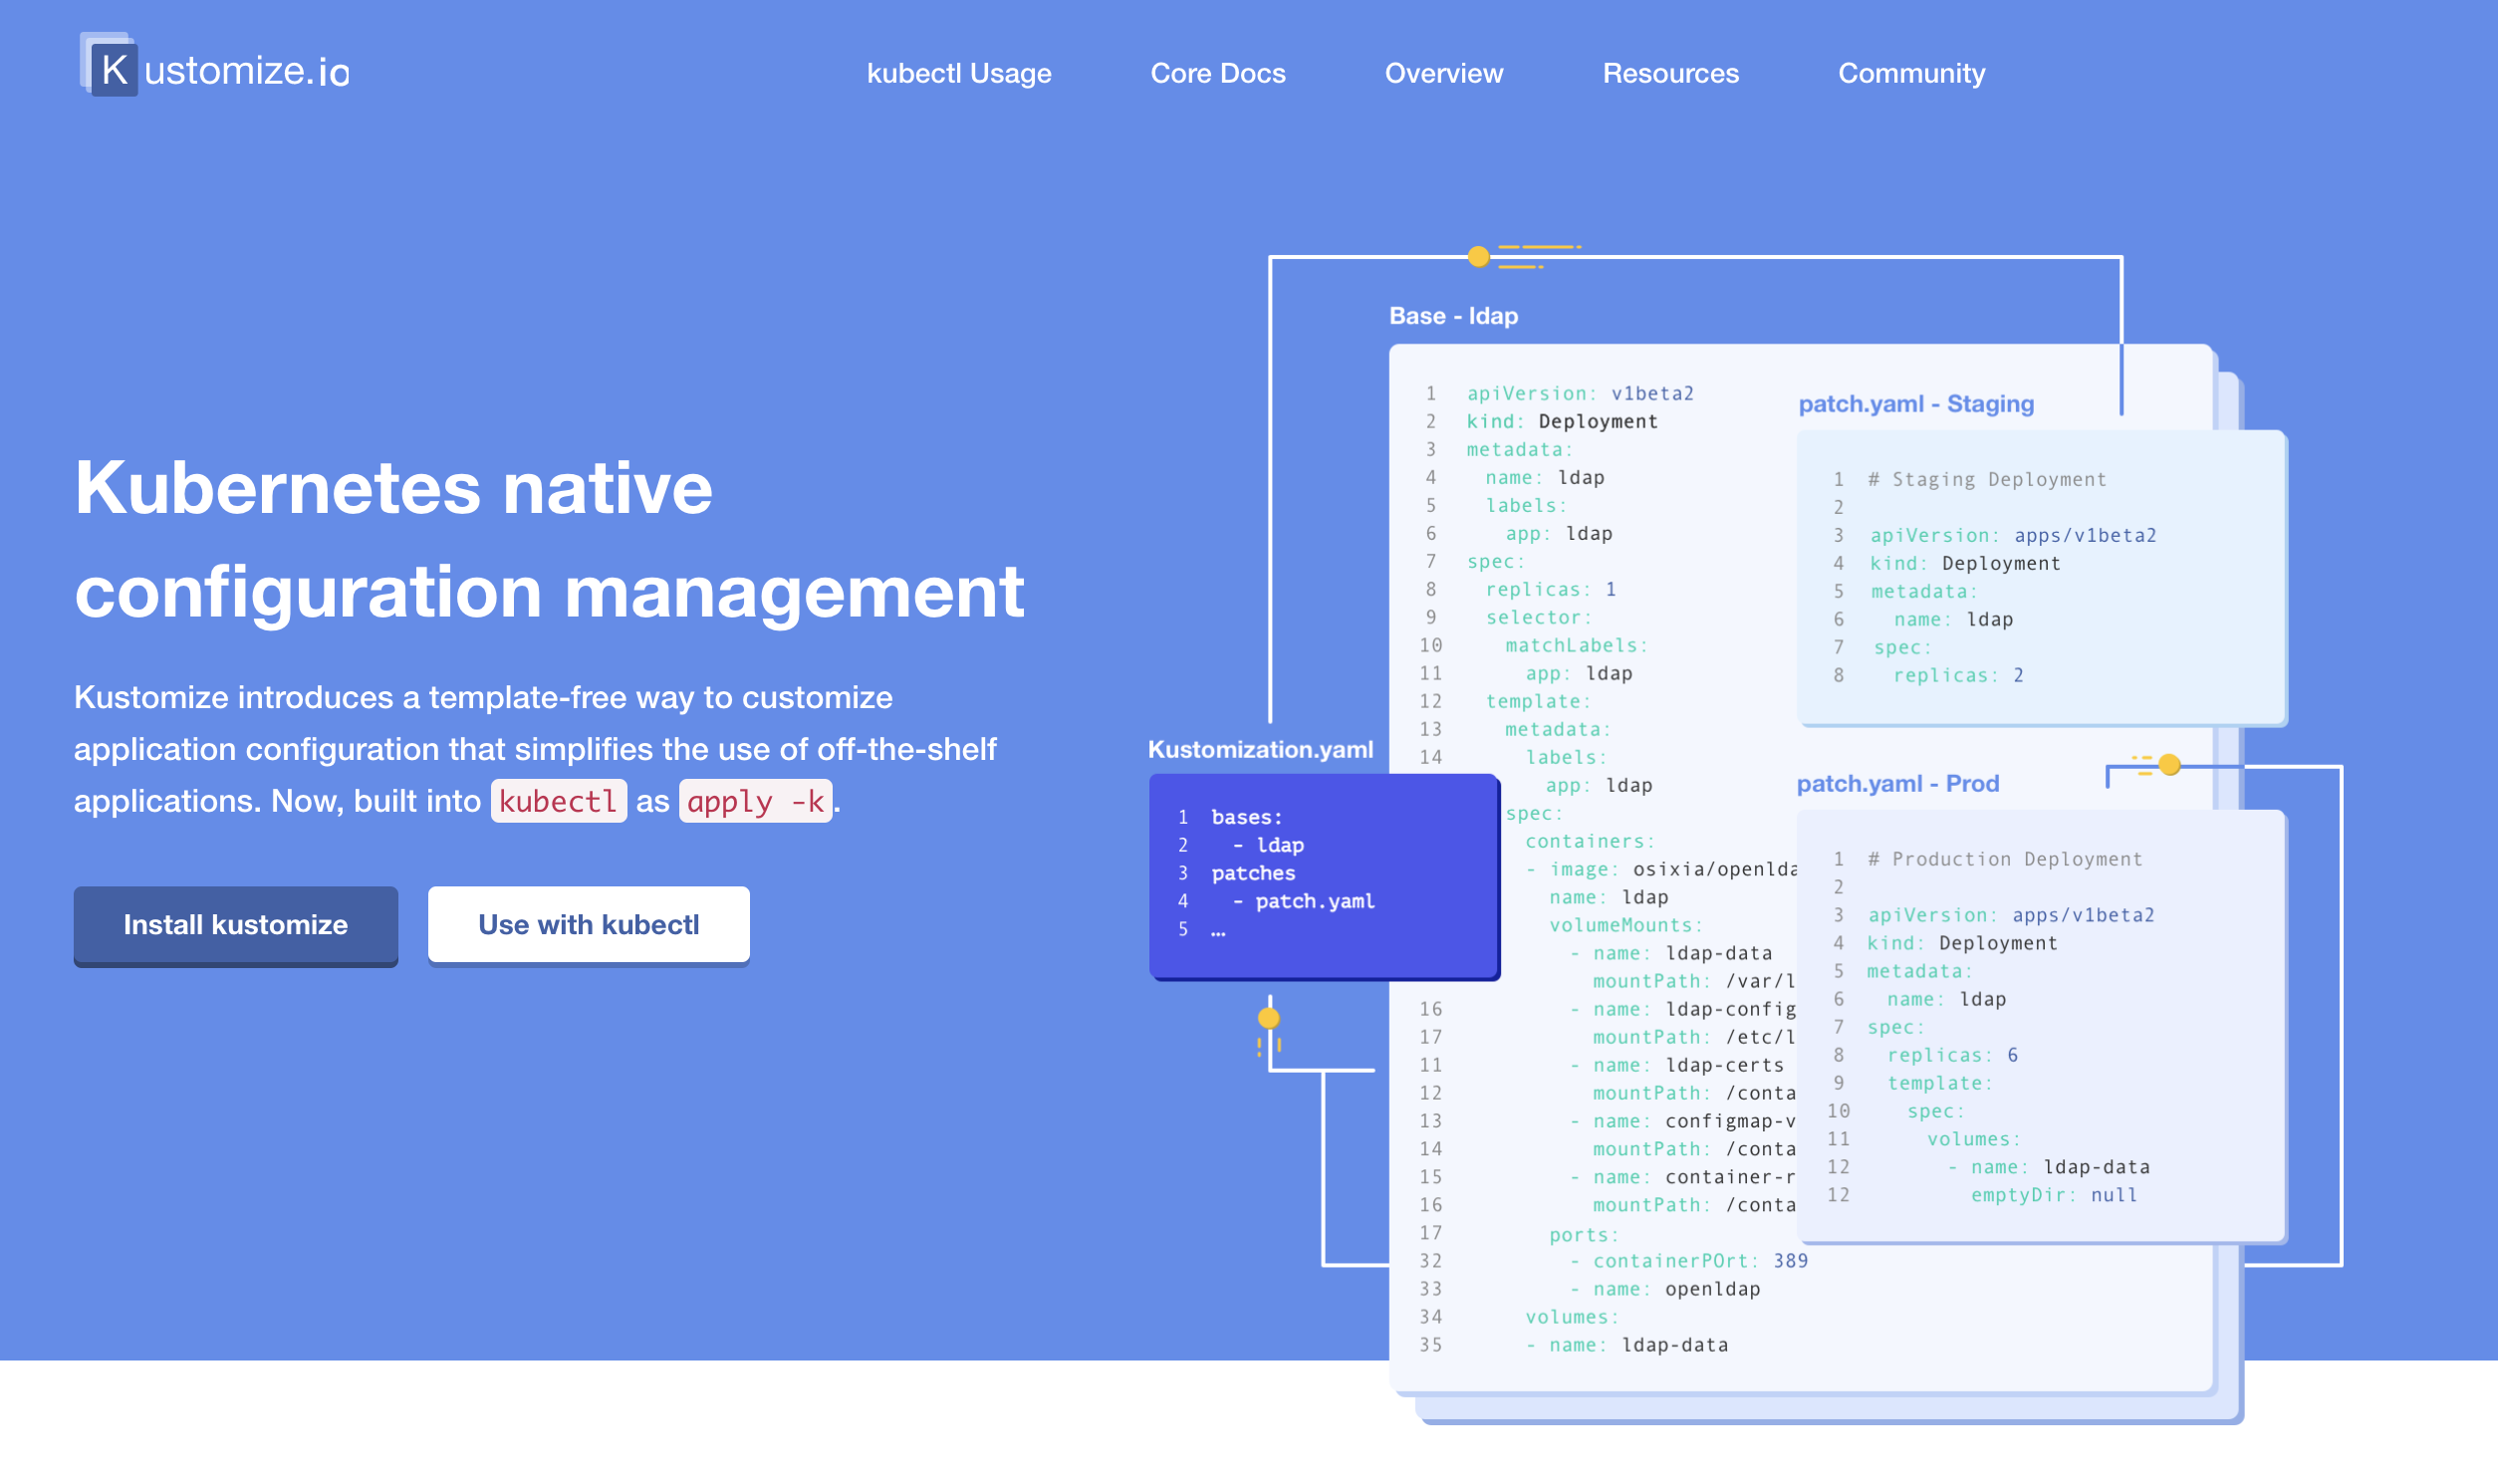Click the Kustomize K logo icon

coord(109,65)
